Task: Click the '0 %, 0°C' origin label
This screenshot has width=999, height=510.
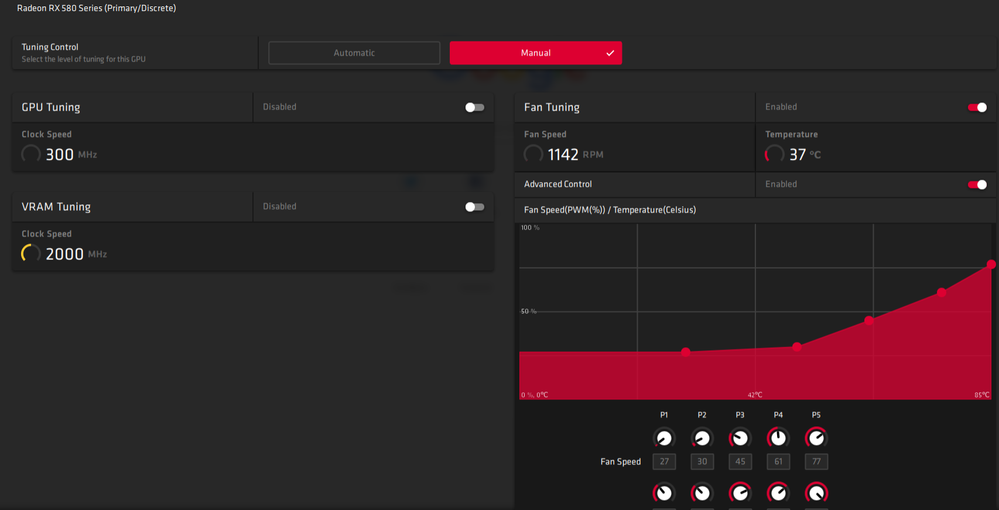Action: 535,395
